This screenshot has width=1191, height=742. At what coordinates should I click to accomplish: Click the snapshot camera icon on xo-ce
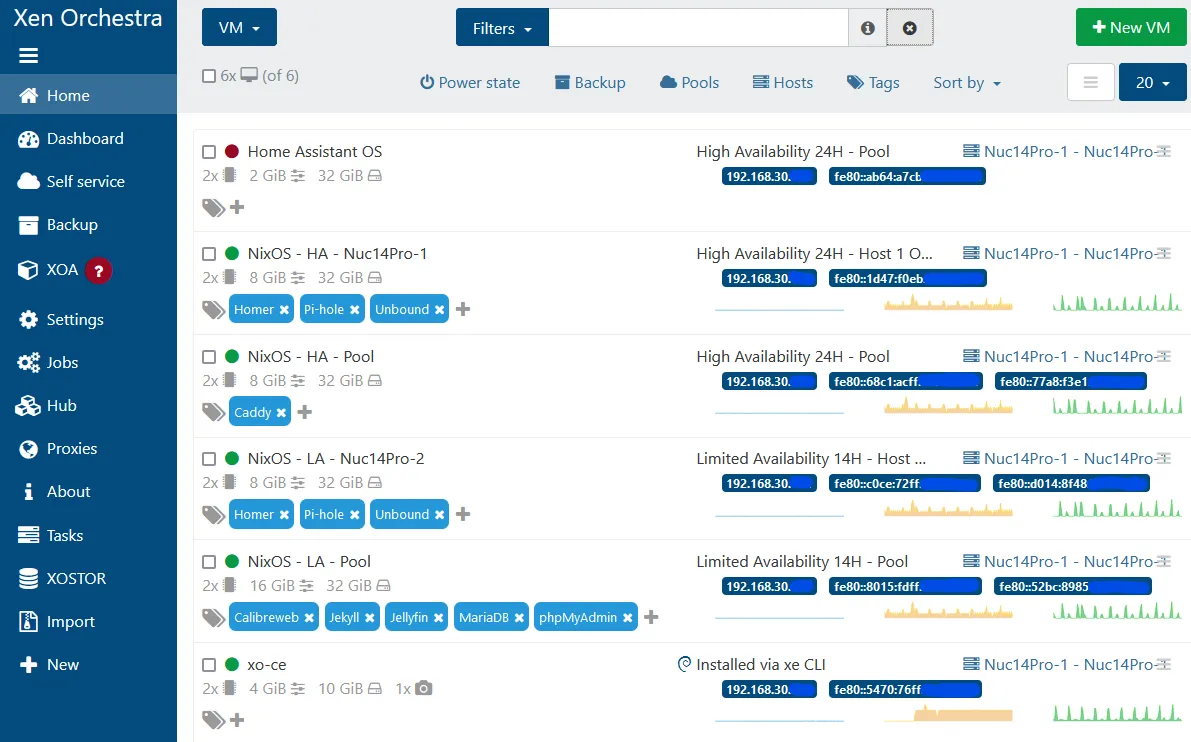coord(424,688)
